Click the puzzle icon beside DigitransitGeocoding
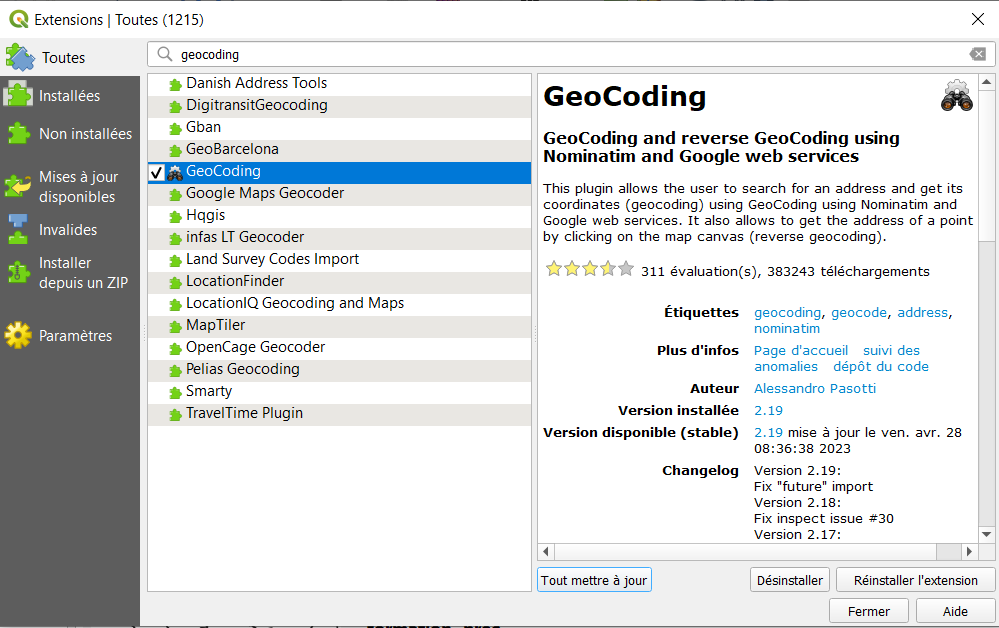Image resolution: width=999 pixels, height=628 pixels. [x=175, y=107]
